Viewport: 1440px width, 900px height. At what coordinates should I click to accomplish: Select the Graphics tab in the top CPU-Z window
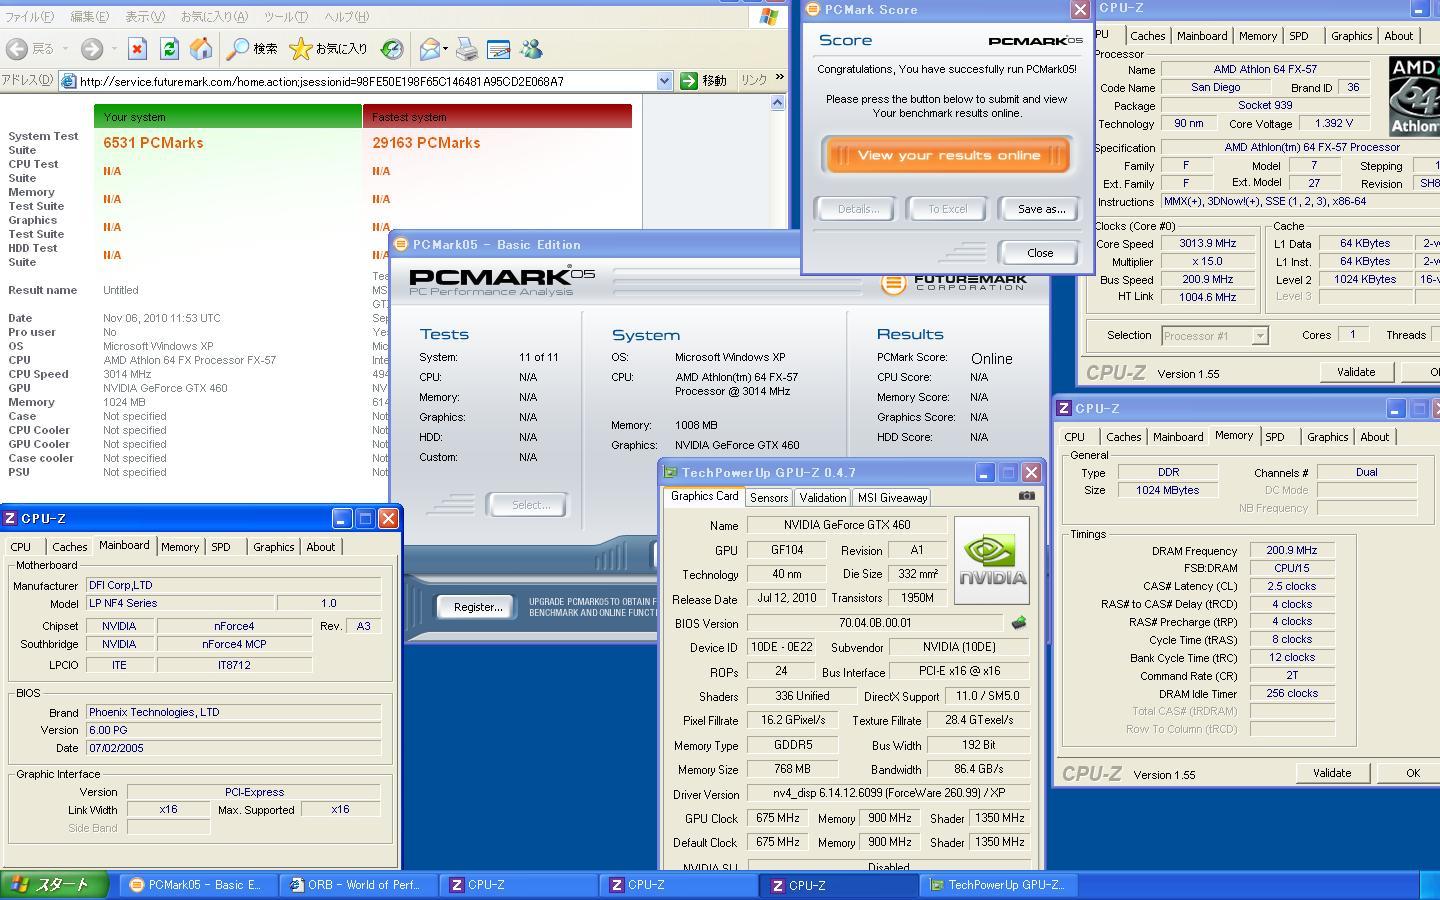coord(1351,36)
